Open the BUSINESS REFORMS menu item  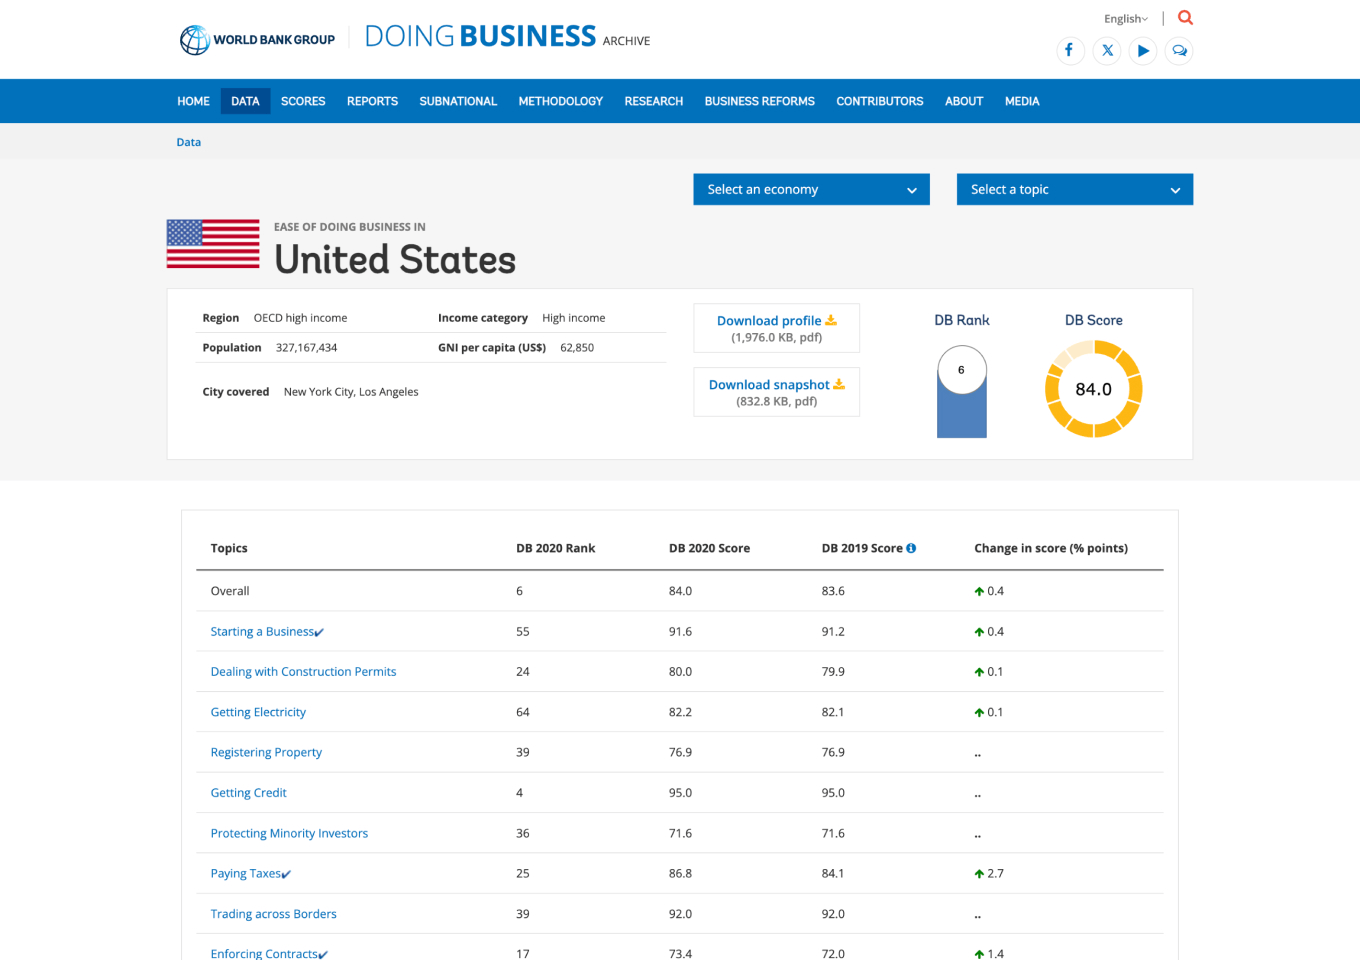pyautogui.click(x=759, y=101)
